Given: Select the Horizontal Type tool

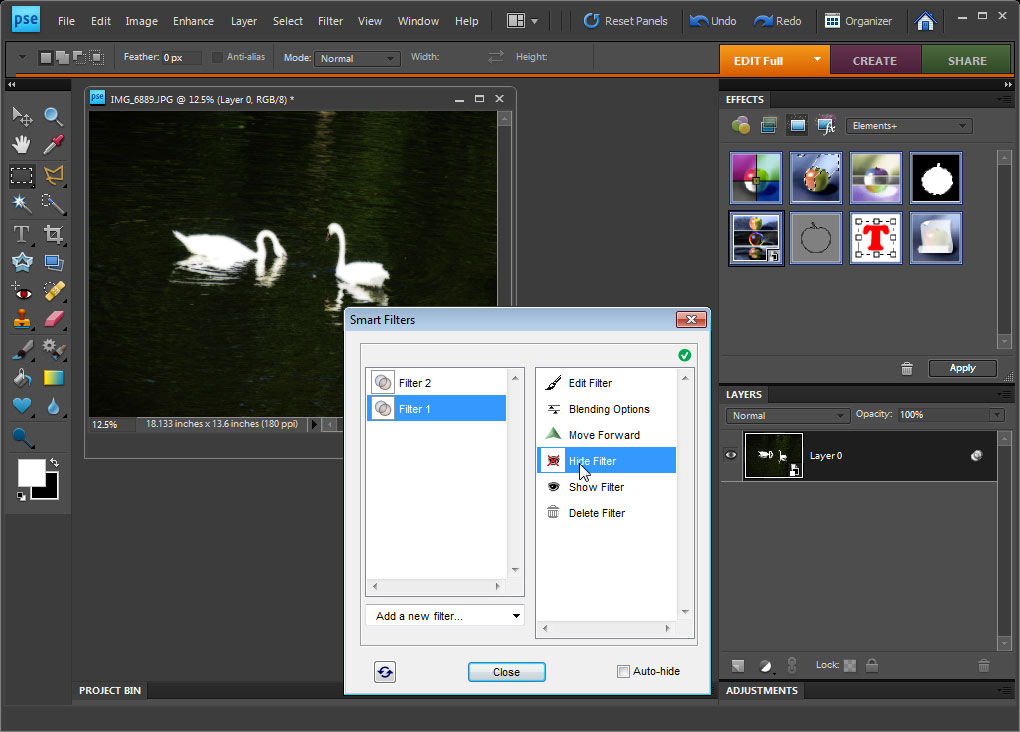Looking at the screenshot, I should pyautogui.click(x=21, y=234).
